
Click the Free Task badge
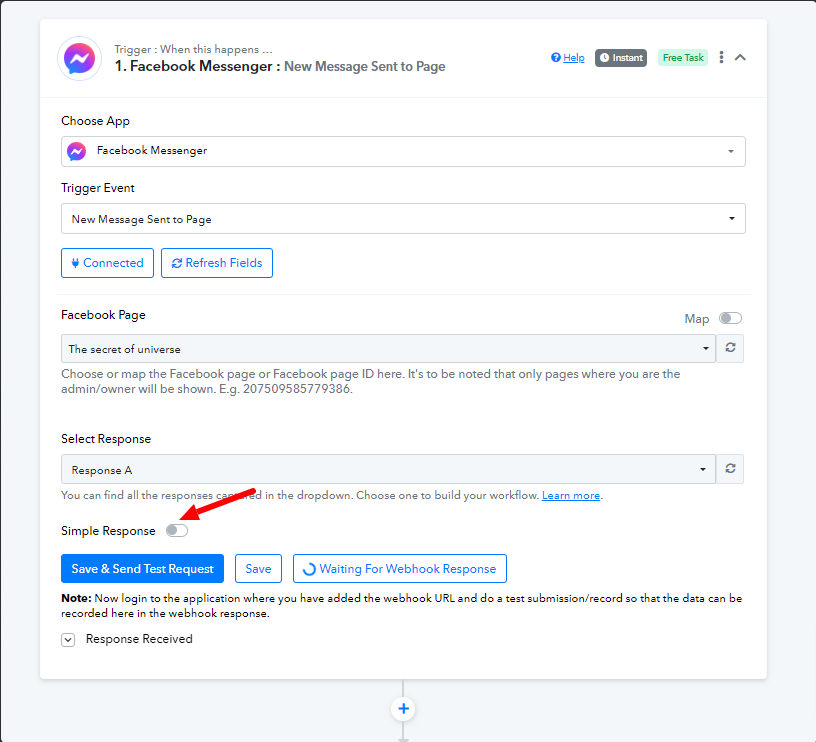click(x=683, y=58)
